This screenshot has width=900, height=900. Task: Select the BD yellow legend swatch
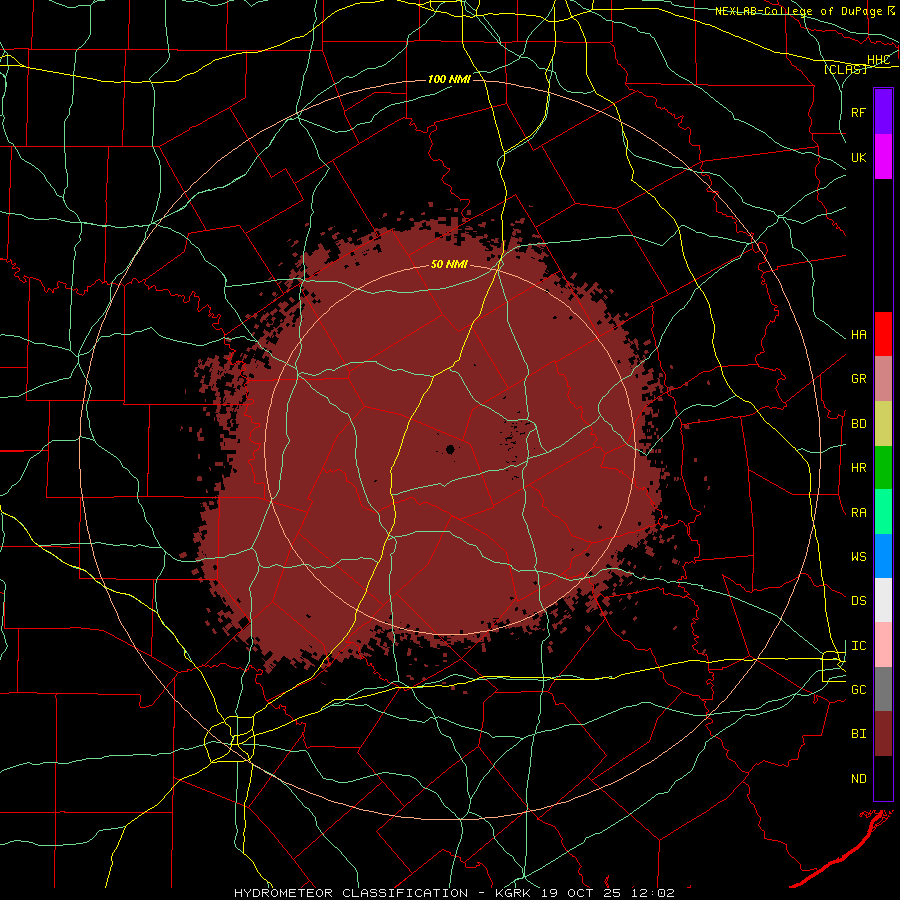point(883,423)
